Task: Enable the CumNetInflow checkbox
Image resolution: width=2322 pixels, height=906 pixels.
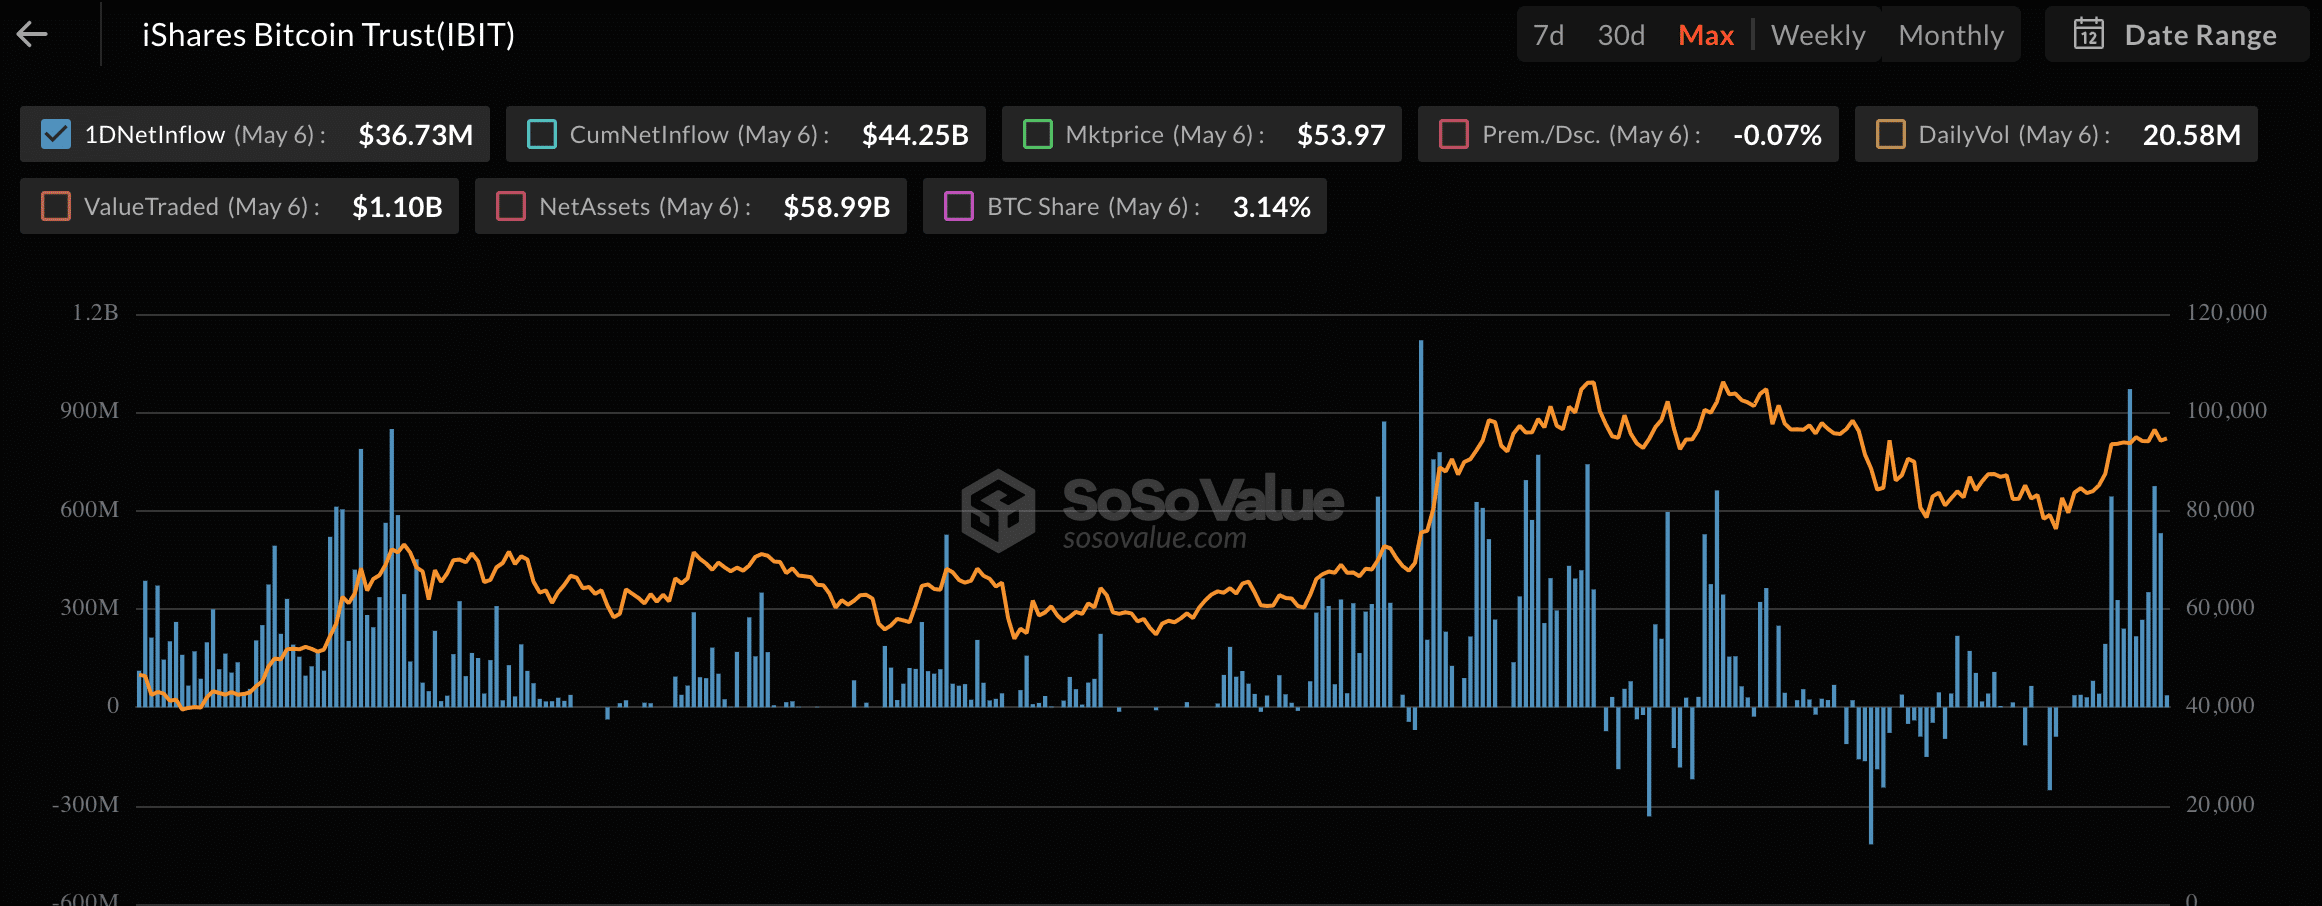Action: pos(541,134)
